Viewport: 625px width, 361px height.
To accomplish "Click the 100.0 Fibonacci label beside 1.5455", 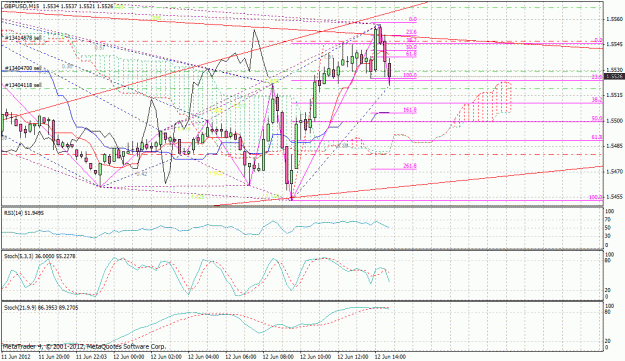I will coord(596,198).
